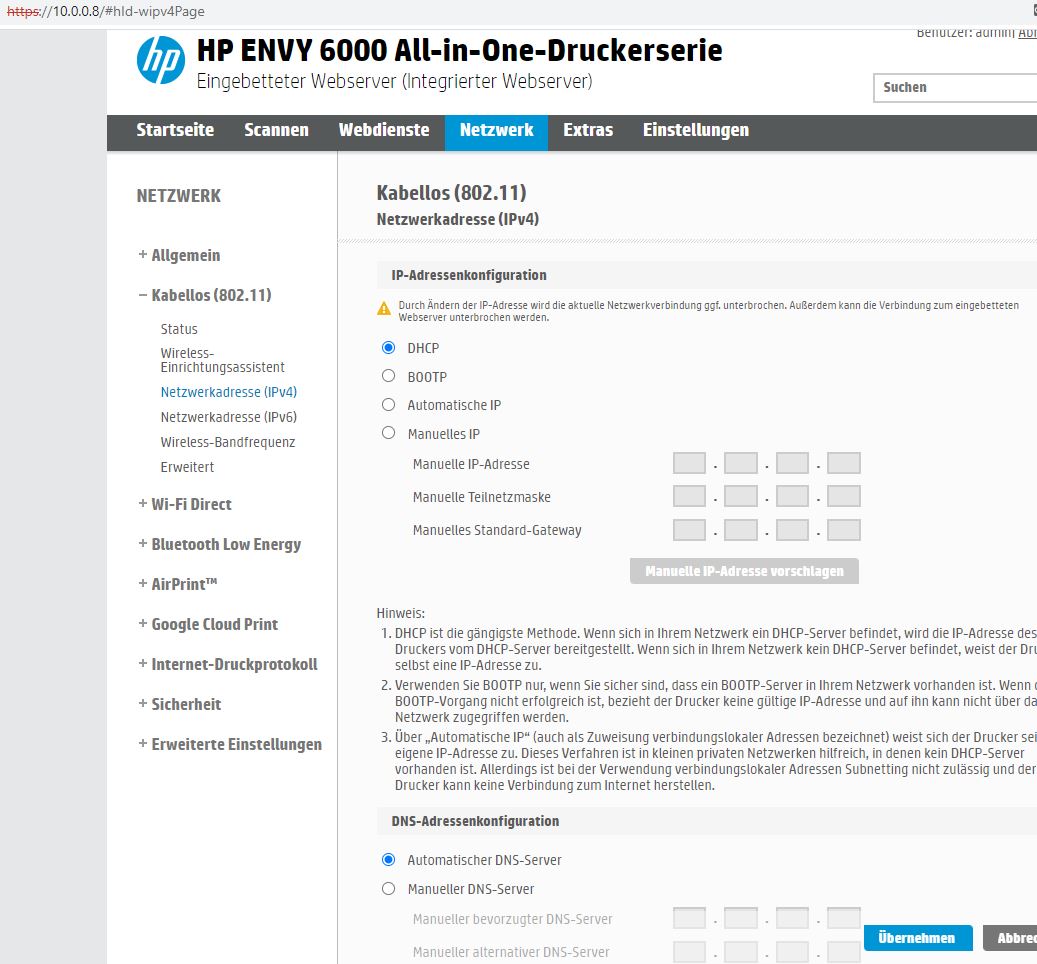Click the yellow warning triangle icon

click(x=384, y=308)
